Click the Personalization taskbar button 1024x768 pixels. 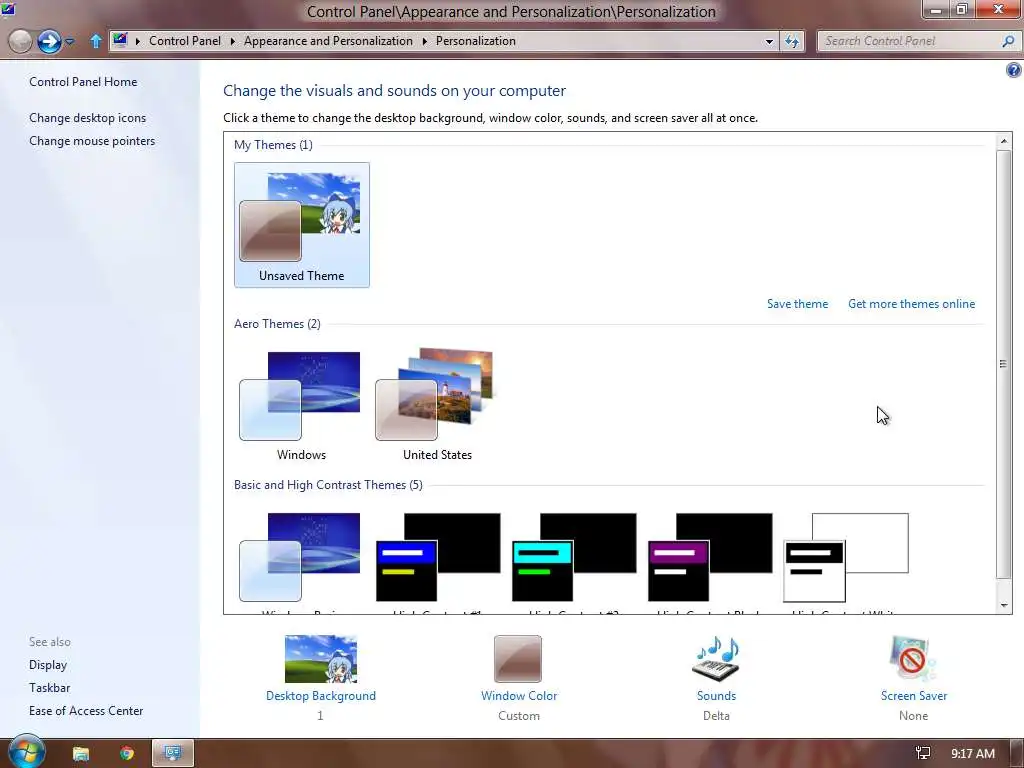[x=173, y=754]
